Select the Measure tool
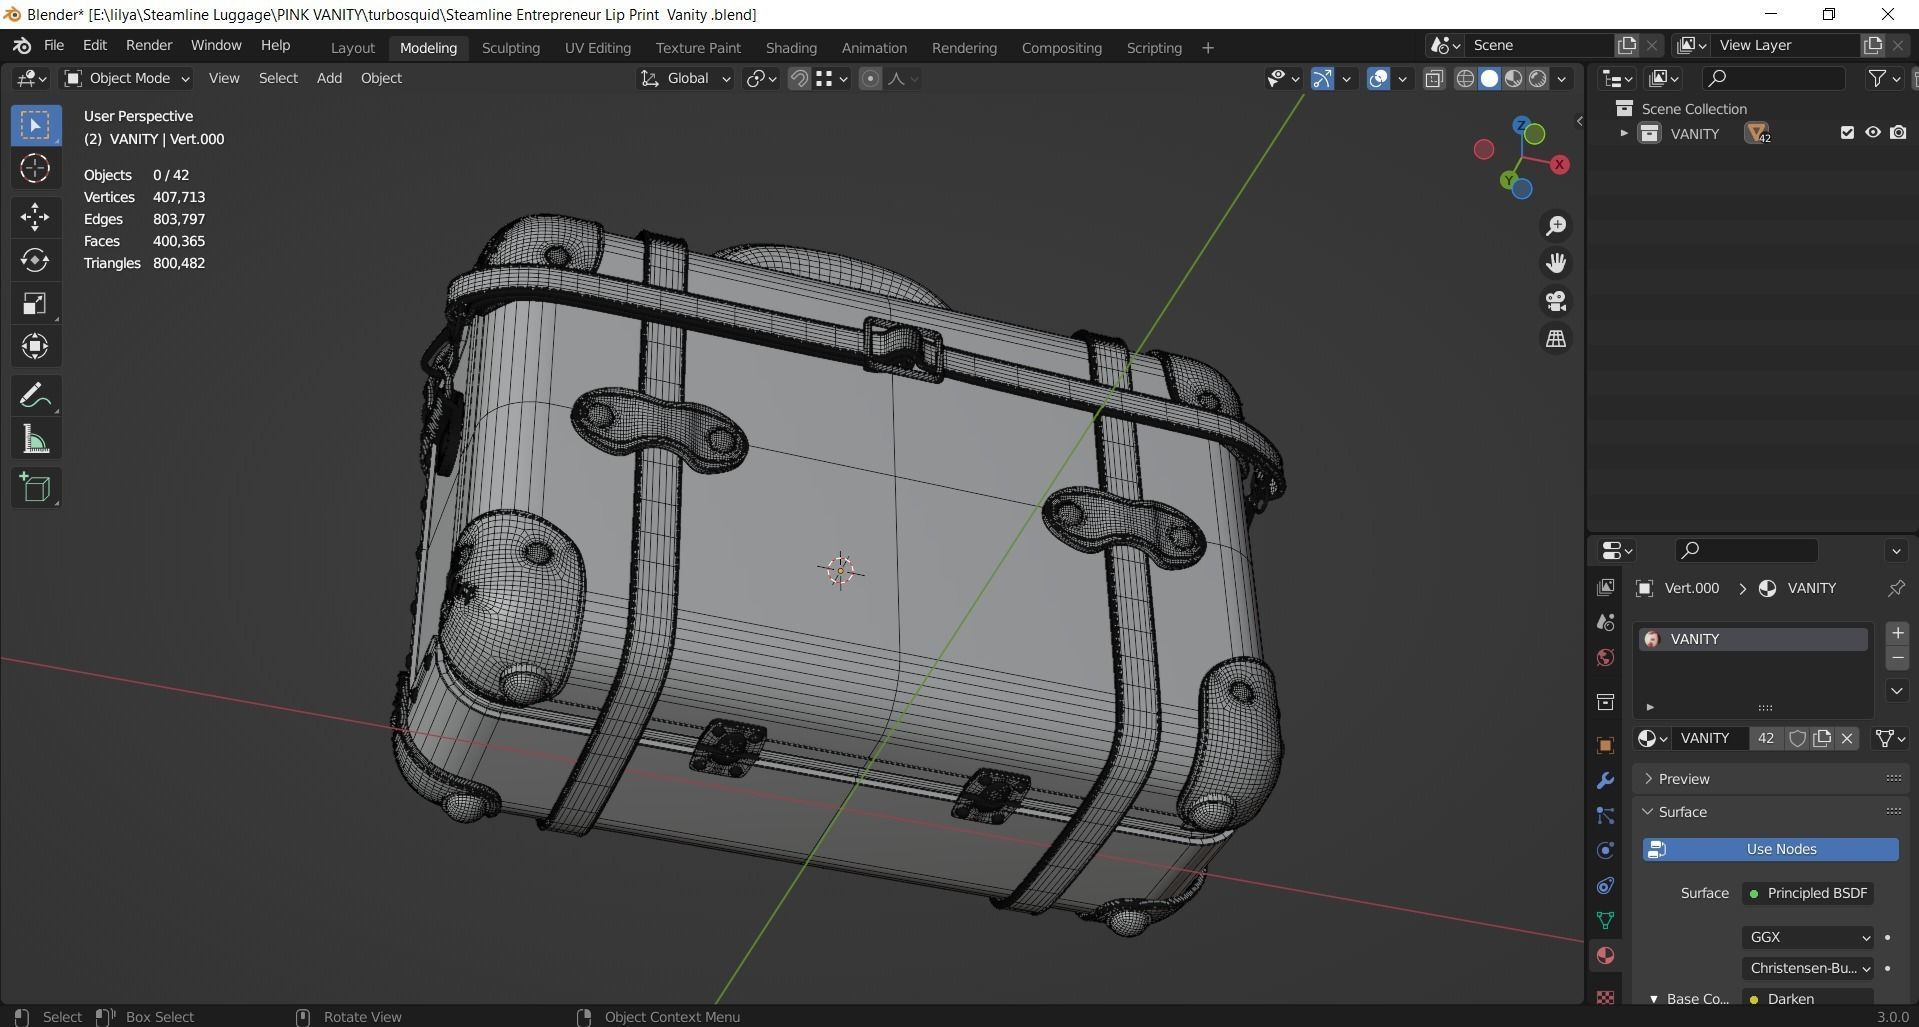Viewport: 1919px width, 1027px height. pos(35,440)
